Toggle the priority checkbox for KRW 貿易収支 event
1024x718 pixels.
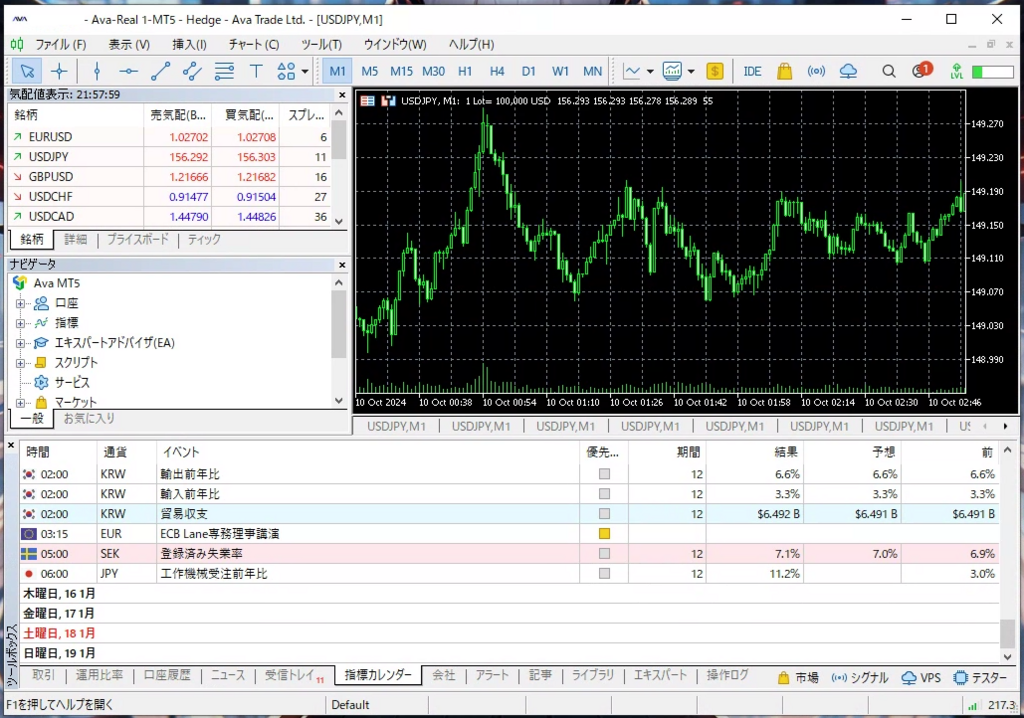604,513
